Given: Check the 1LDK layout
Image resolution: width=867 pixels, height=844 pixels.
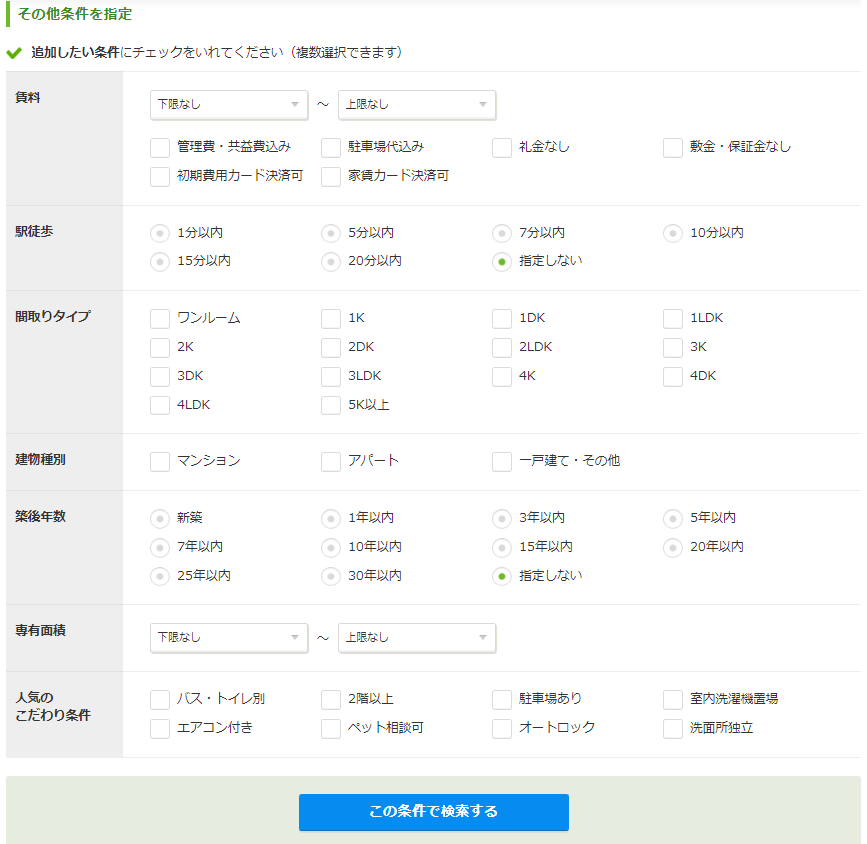Looking at the screenshot, I should point(672,319).
